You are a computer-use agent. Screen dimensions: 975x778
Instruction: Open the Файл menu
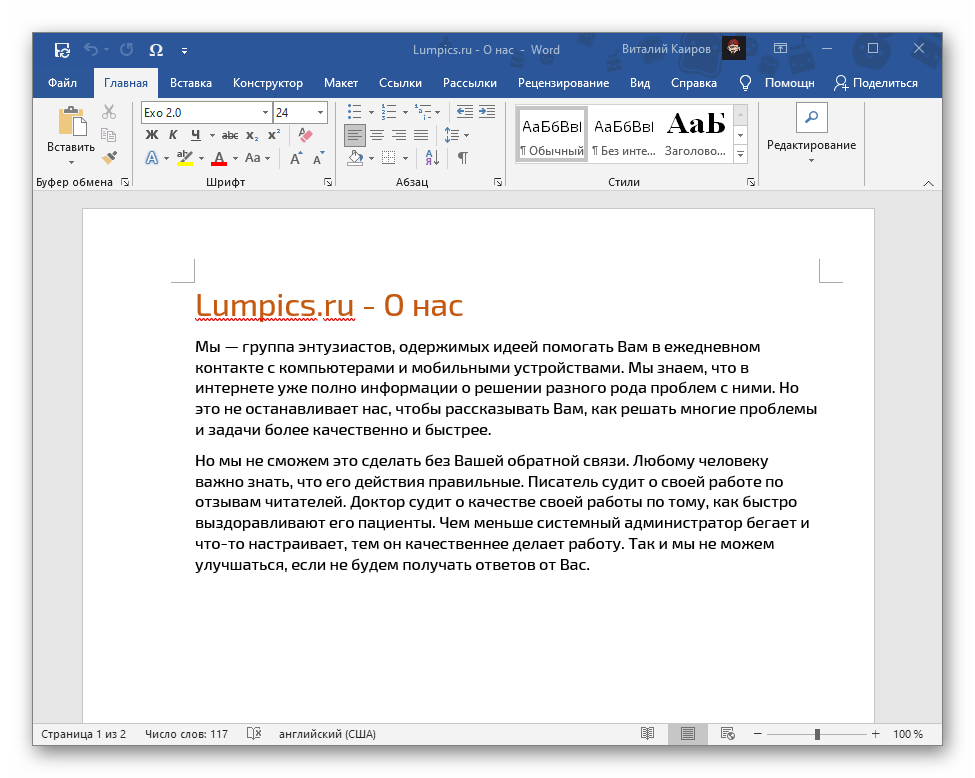click(62, 83)
